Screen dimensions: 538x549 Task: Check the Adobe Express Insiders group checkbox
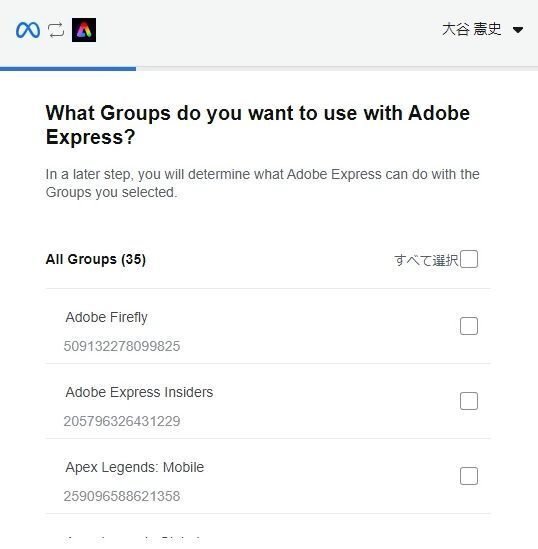pos(469,401)
